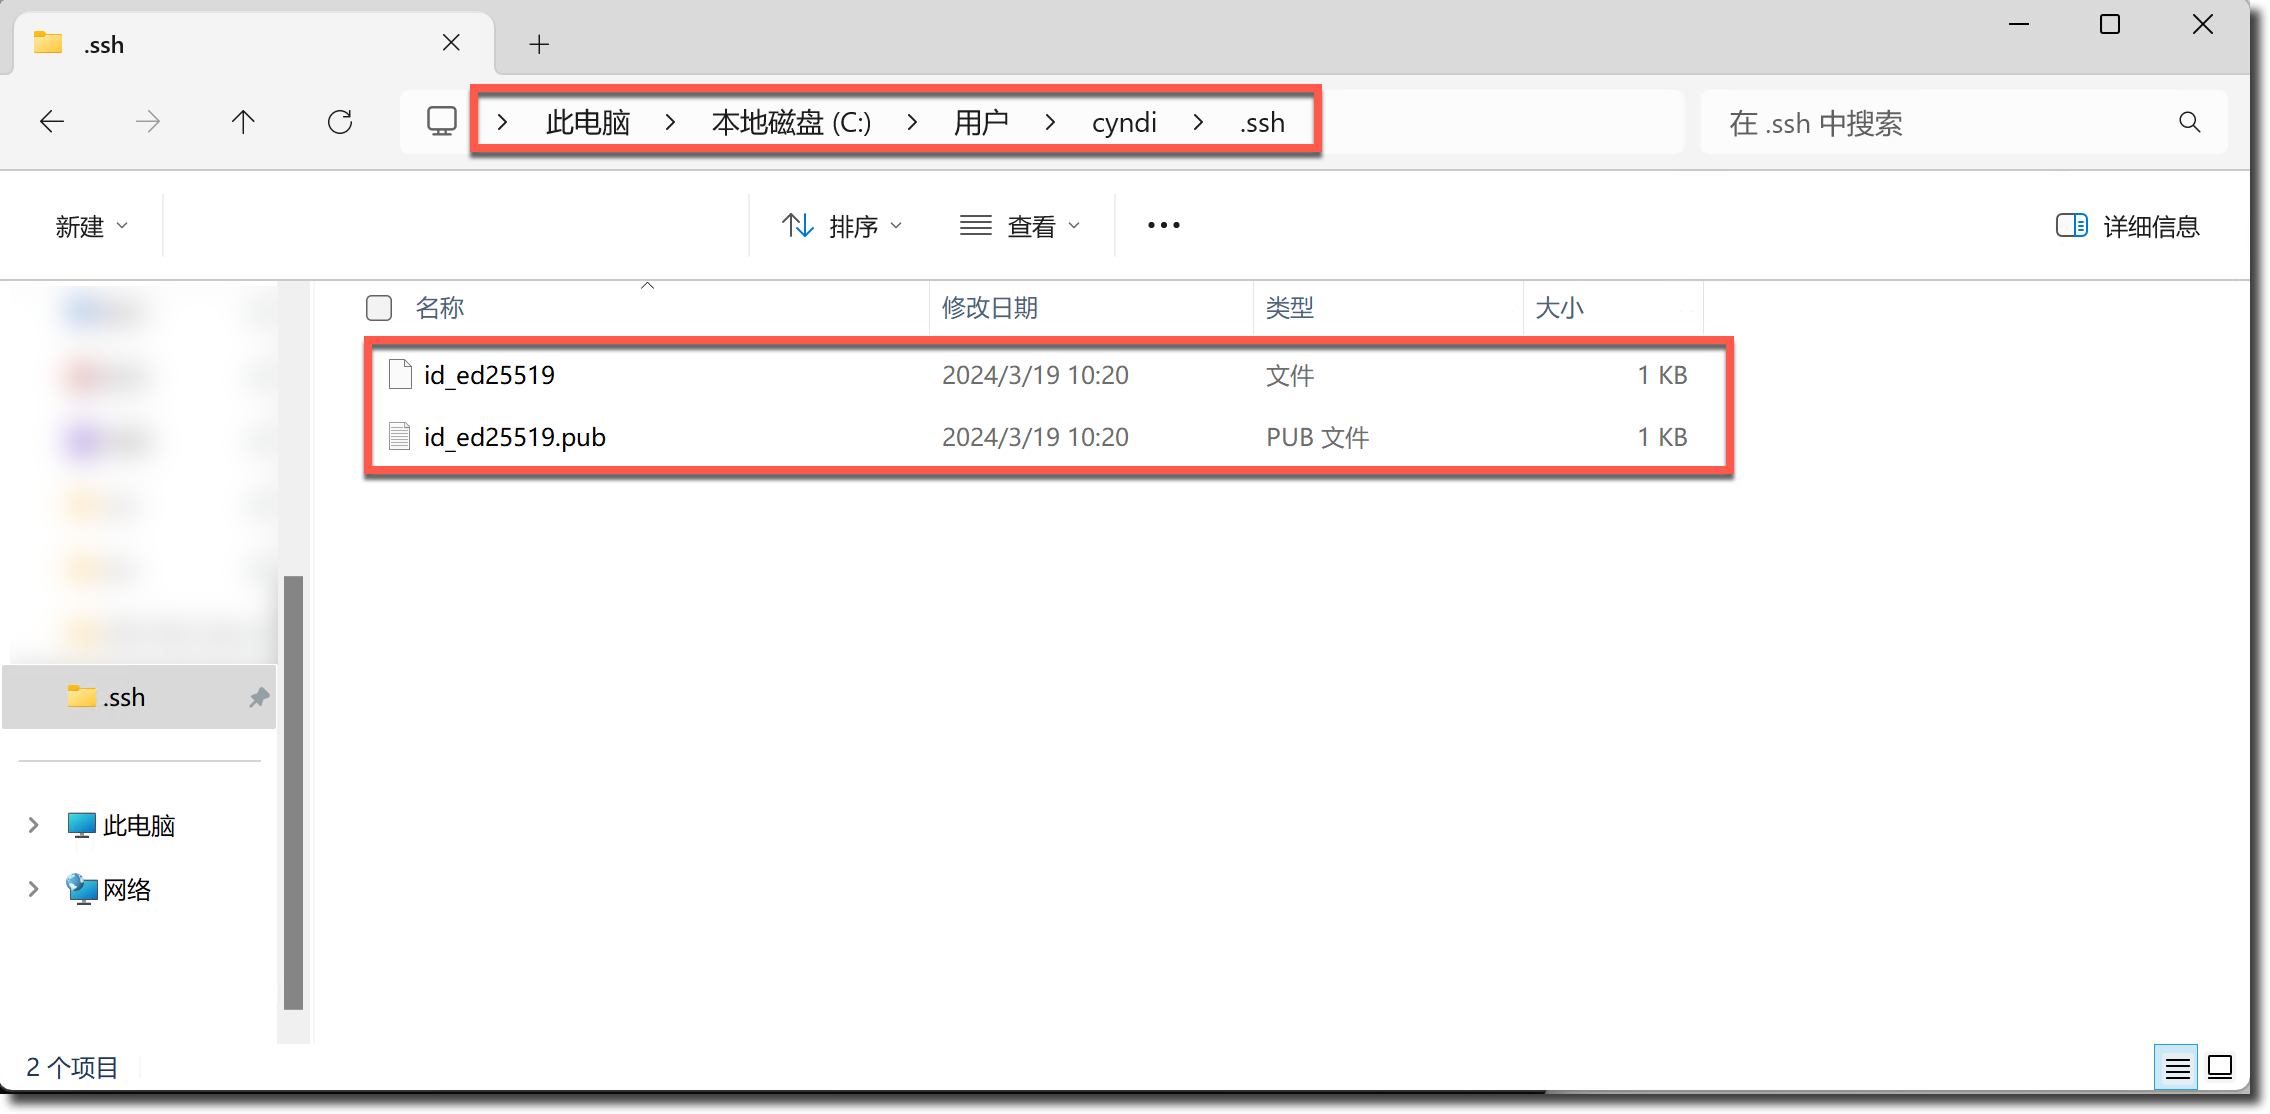Add a new tab with plus button
2270x1114 pixels.
pos(539,44)
